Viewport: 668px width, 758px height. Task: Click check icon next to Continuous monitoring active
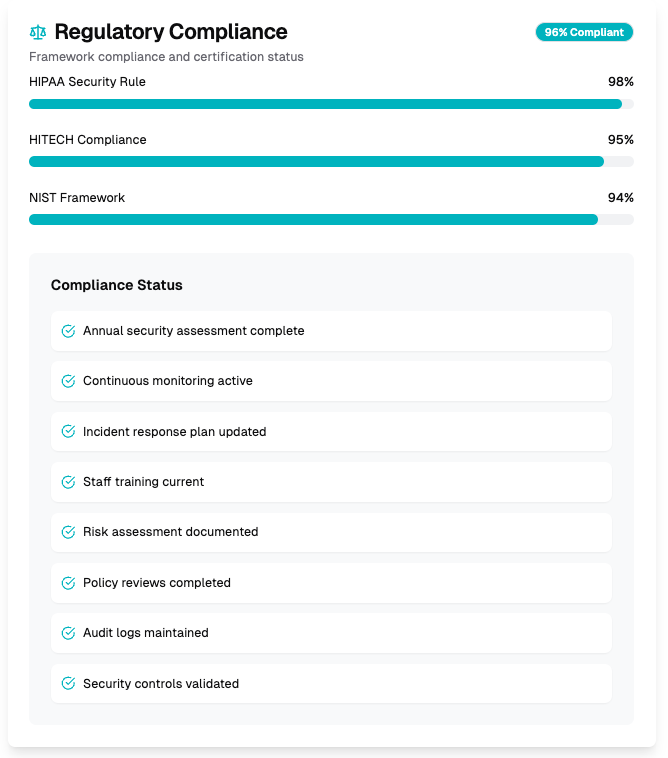(68, 381)
